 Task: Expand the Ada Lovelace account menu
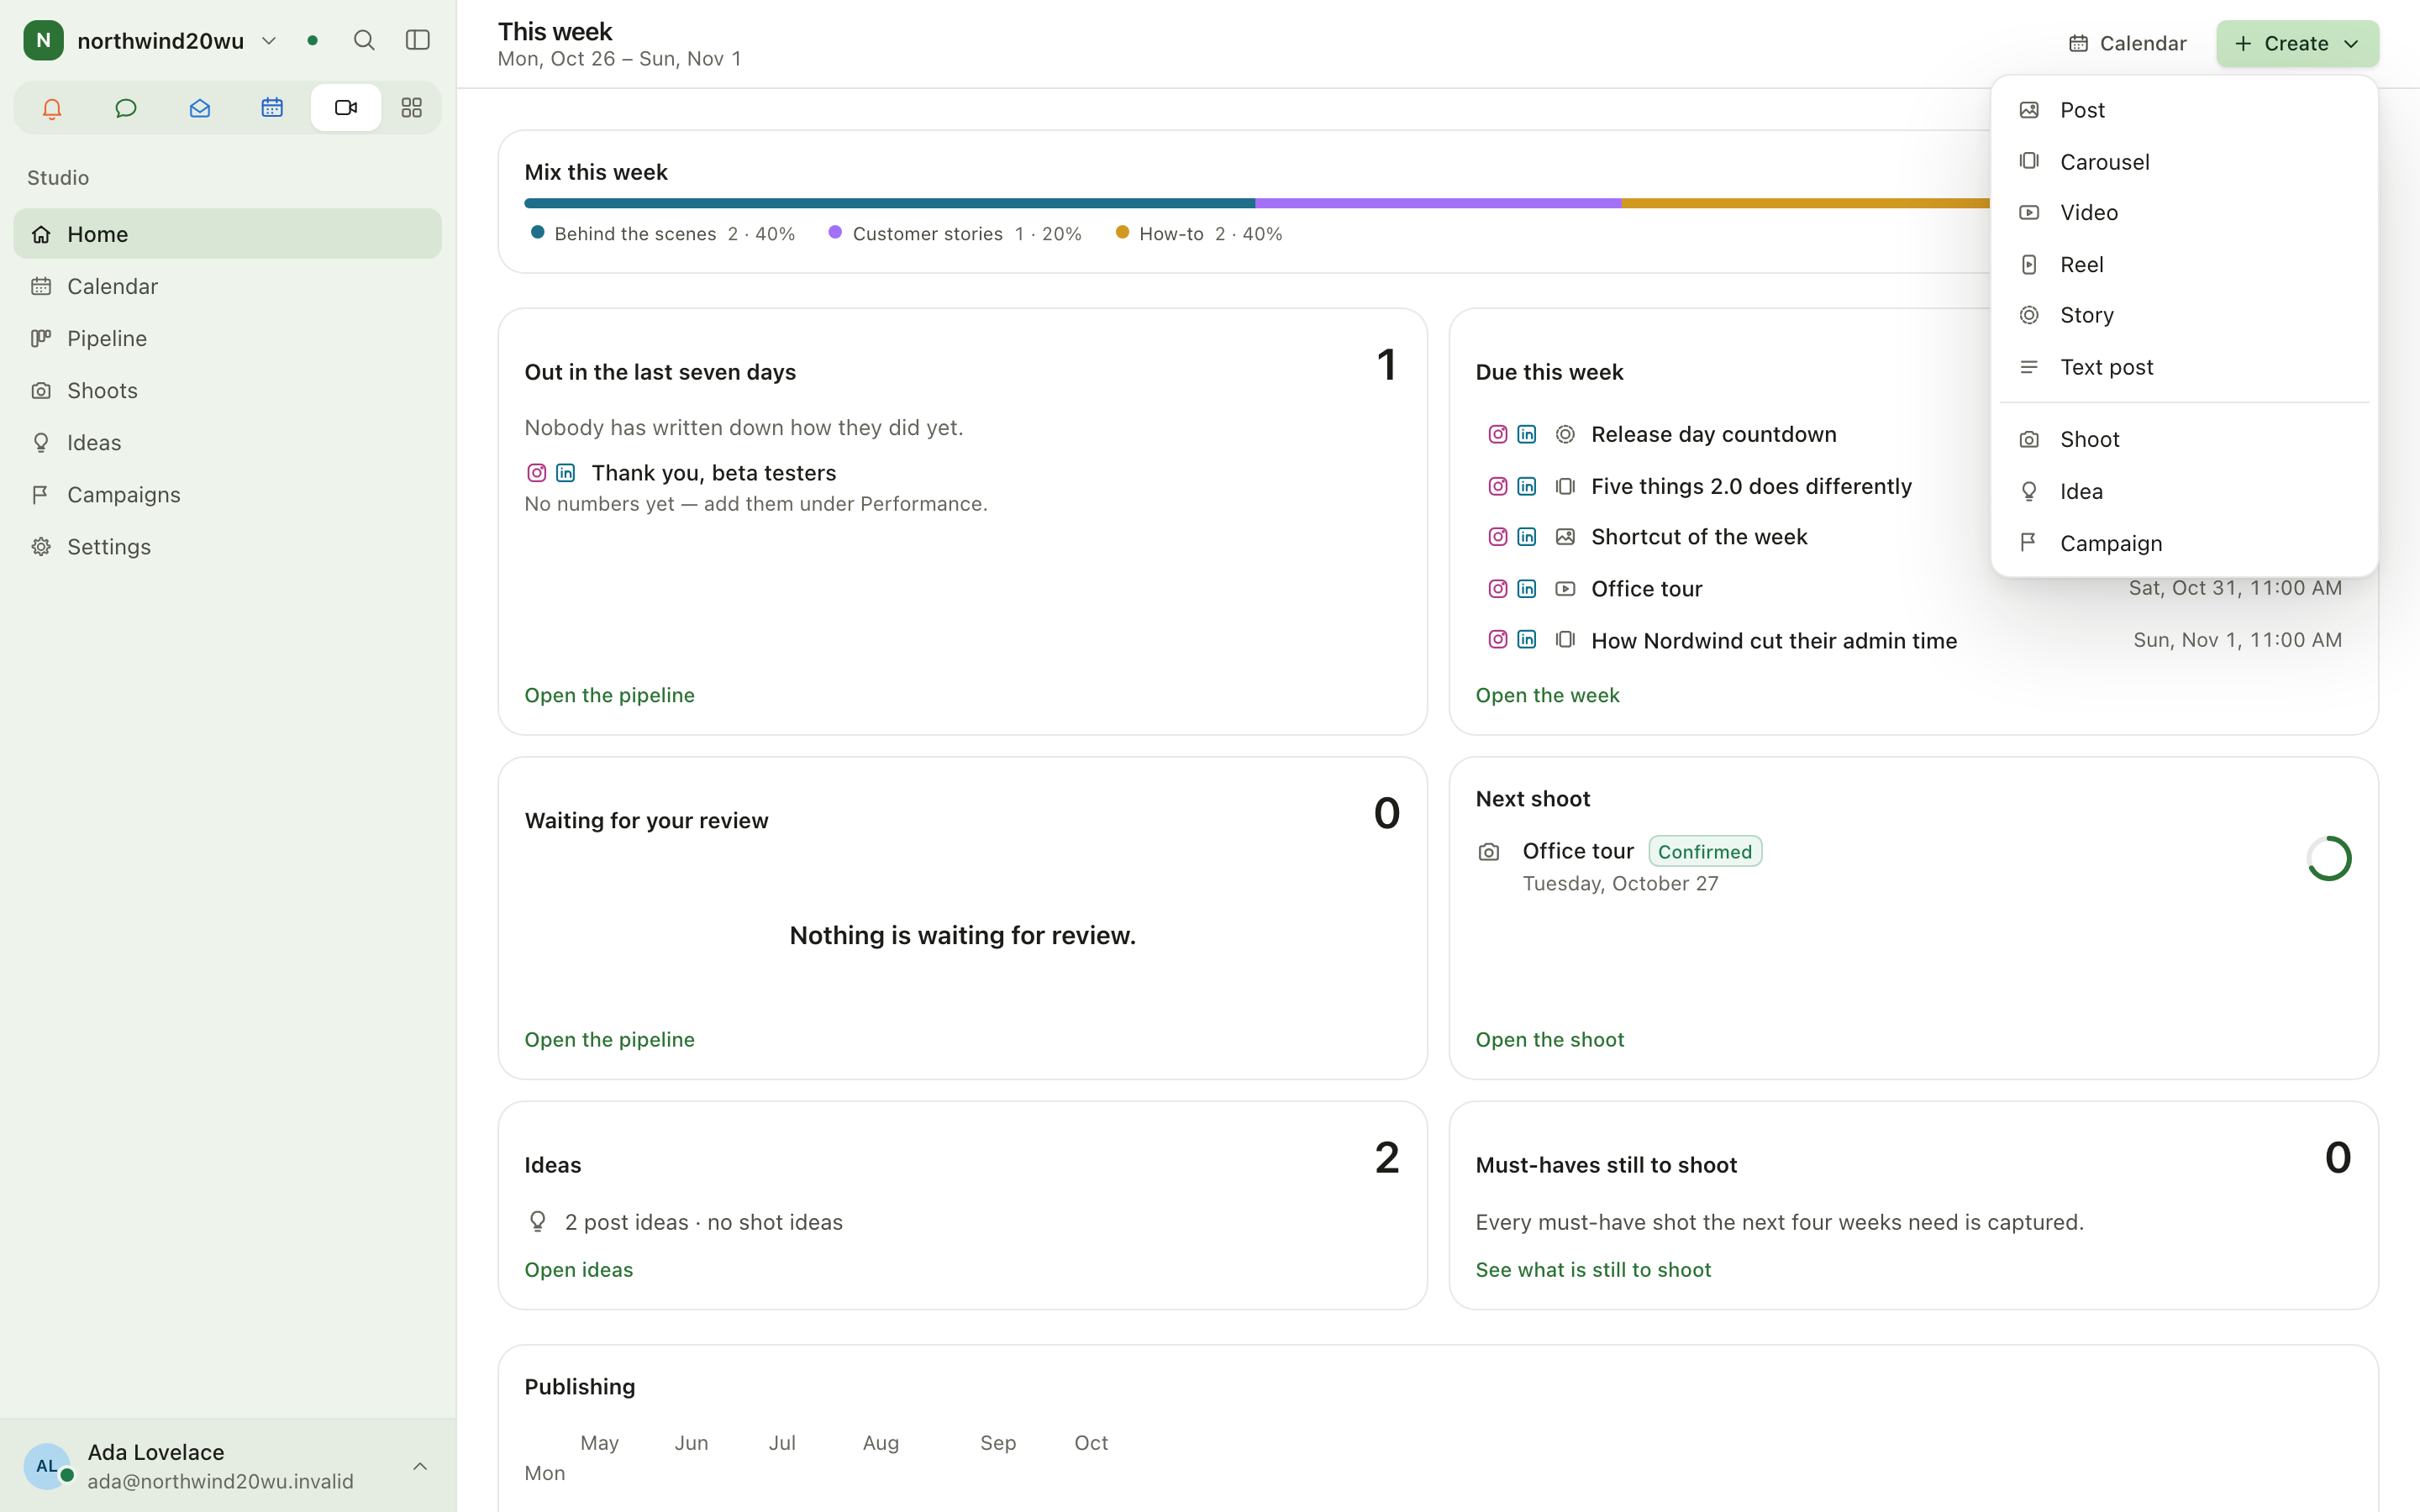pos(228,1465)
